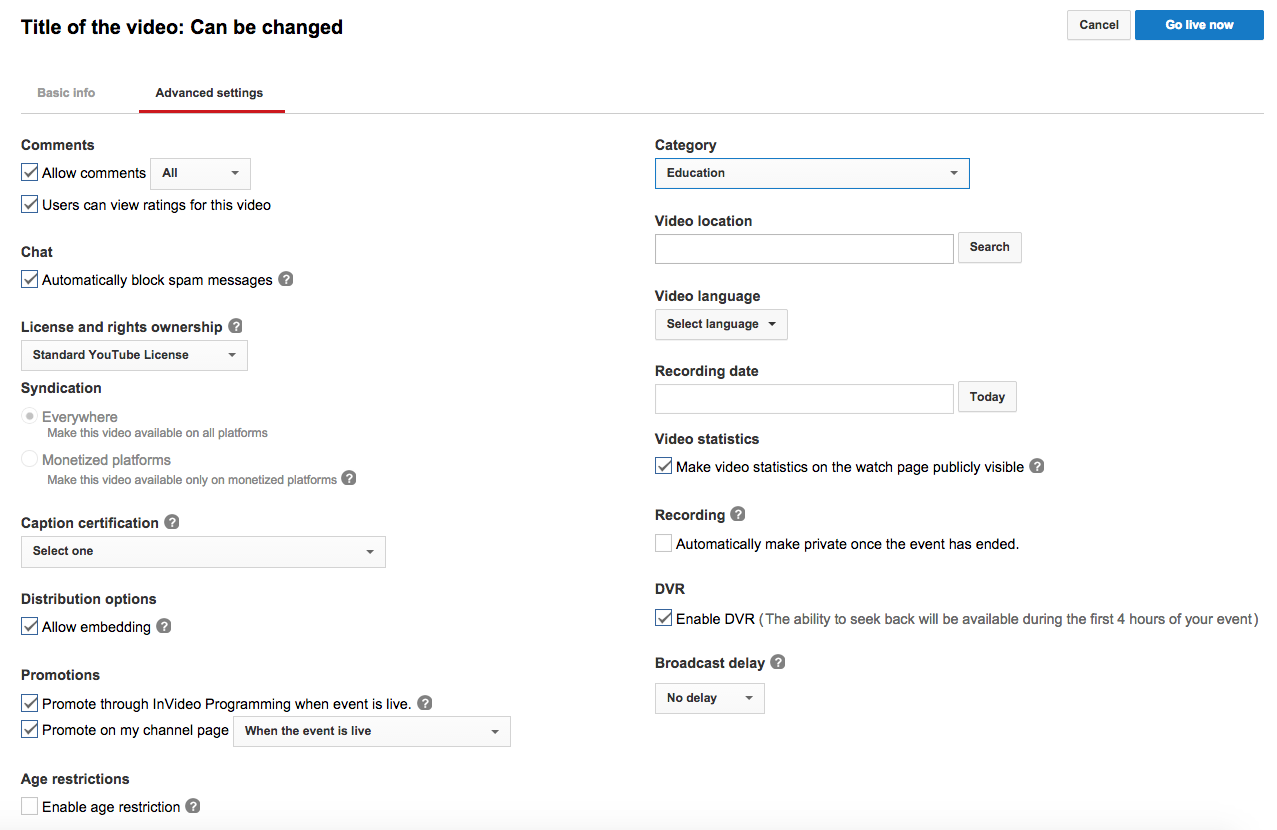Screen dimensions: 1277x830
Task: Click the Go live now button
Action: (x=1199, y=25)
